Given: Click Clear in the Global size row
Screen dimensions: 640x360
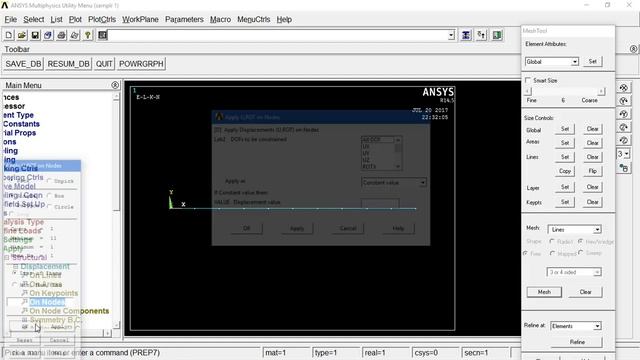Looking at the screenshot, I should tap(592, 129).
